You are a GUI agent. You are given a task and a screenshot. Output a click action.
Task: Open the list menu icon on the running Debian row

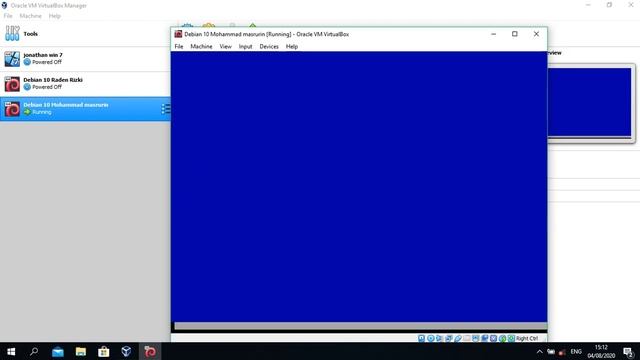165,109
